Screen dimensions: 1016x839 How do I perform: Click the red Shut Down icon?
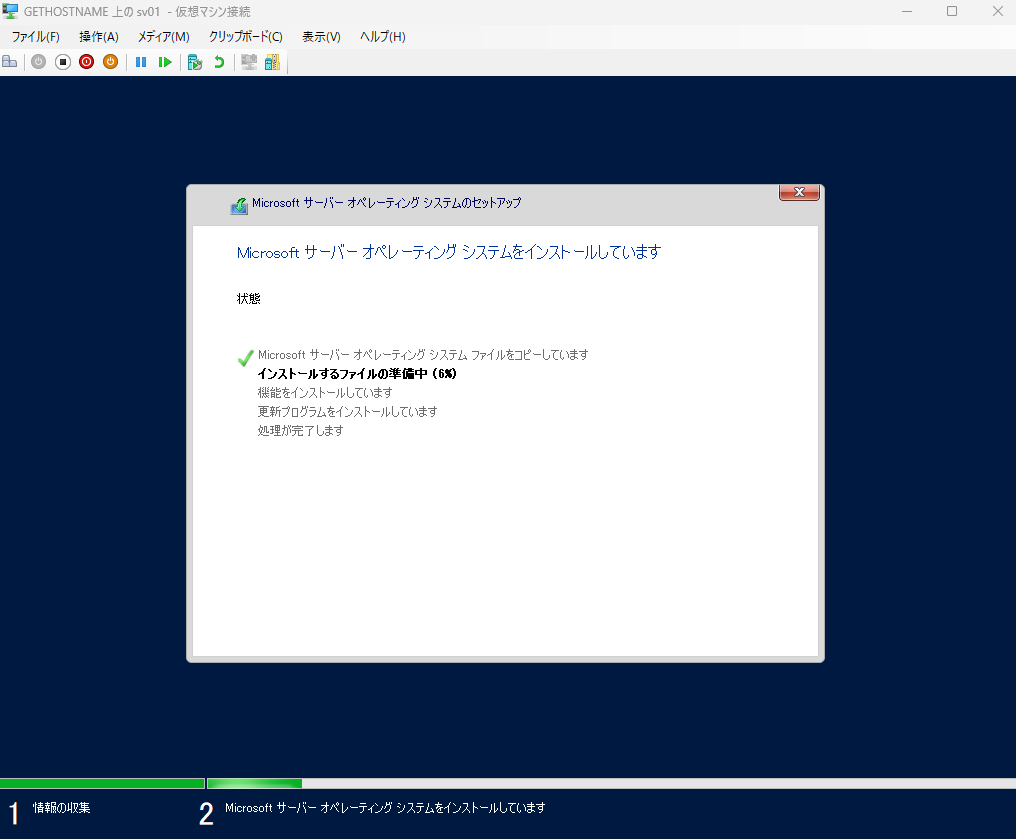86,62
